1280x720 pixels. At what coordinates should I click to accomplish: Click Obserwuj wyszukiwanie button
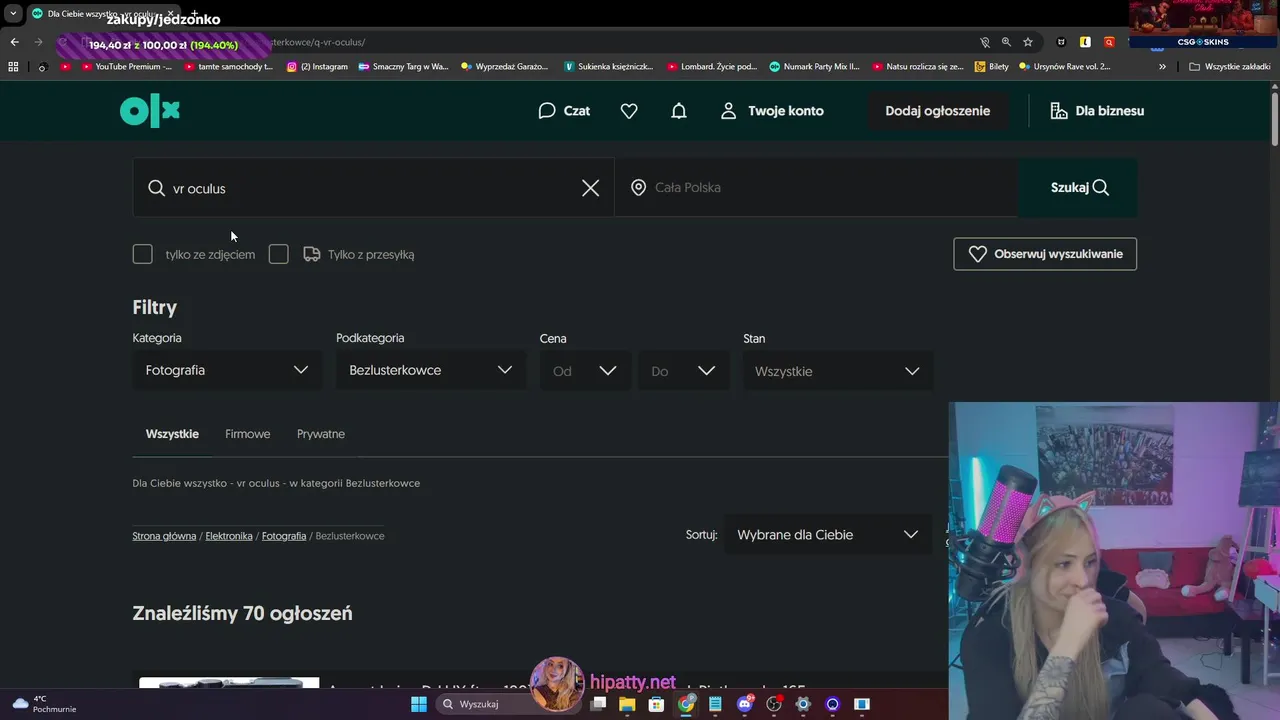(x=1045, y=254)
